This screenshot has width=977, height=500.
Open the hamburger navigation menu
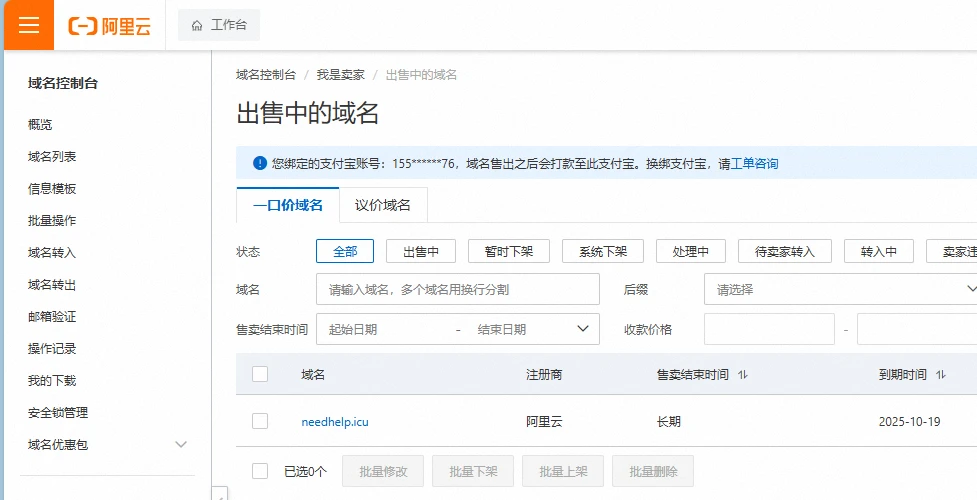28,25
